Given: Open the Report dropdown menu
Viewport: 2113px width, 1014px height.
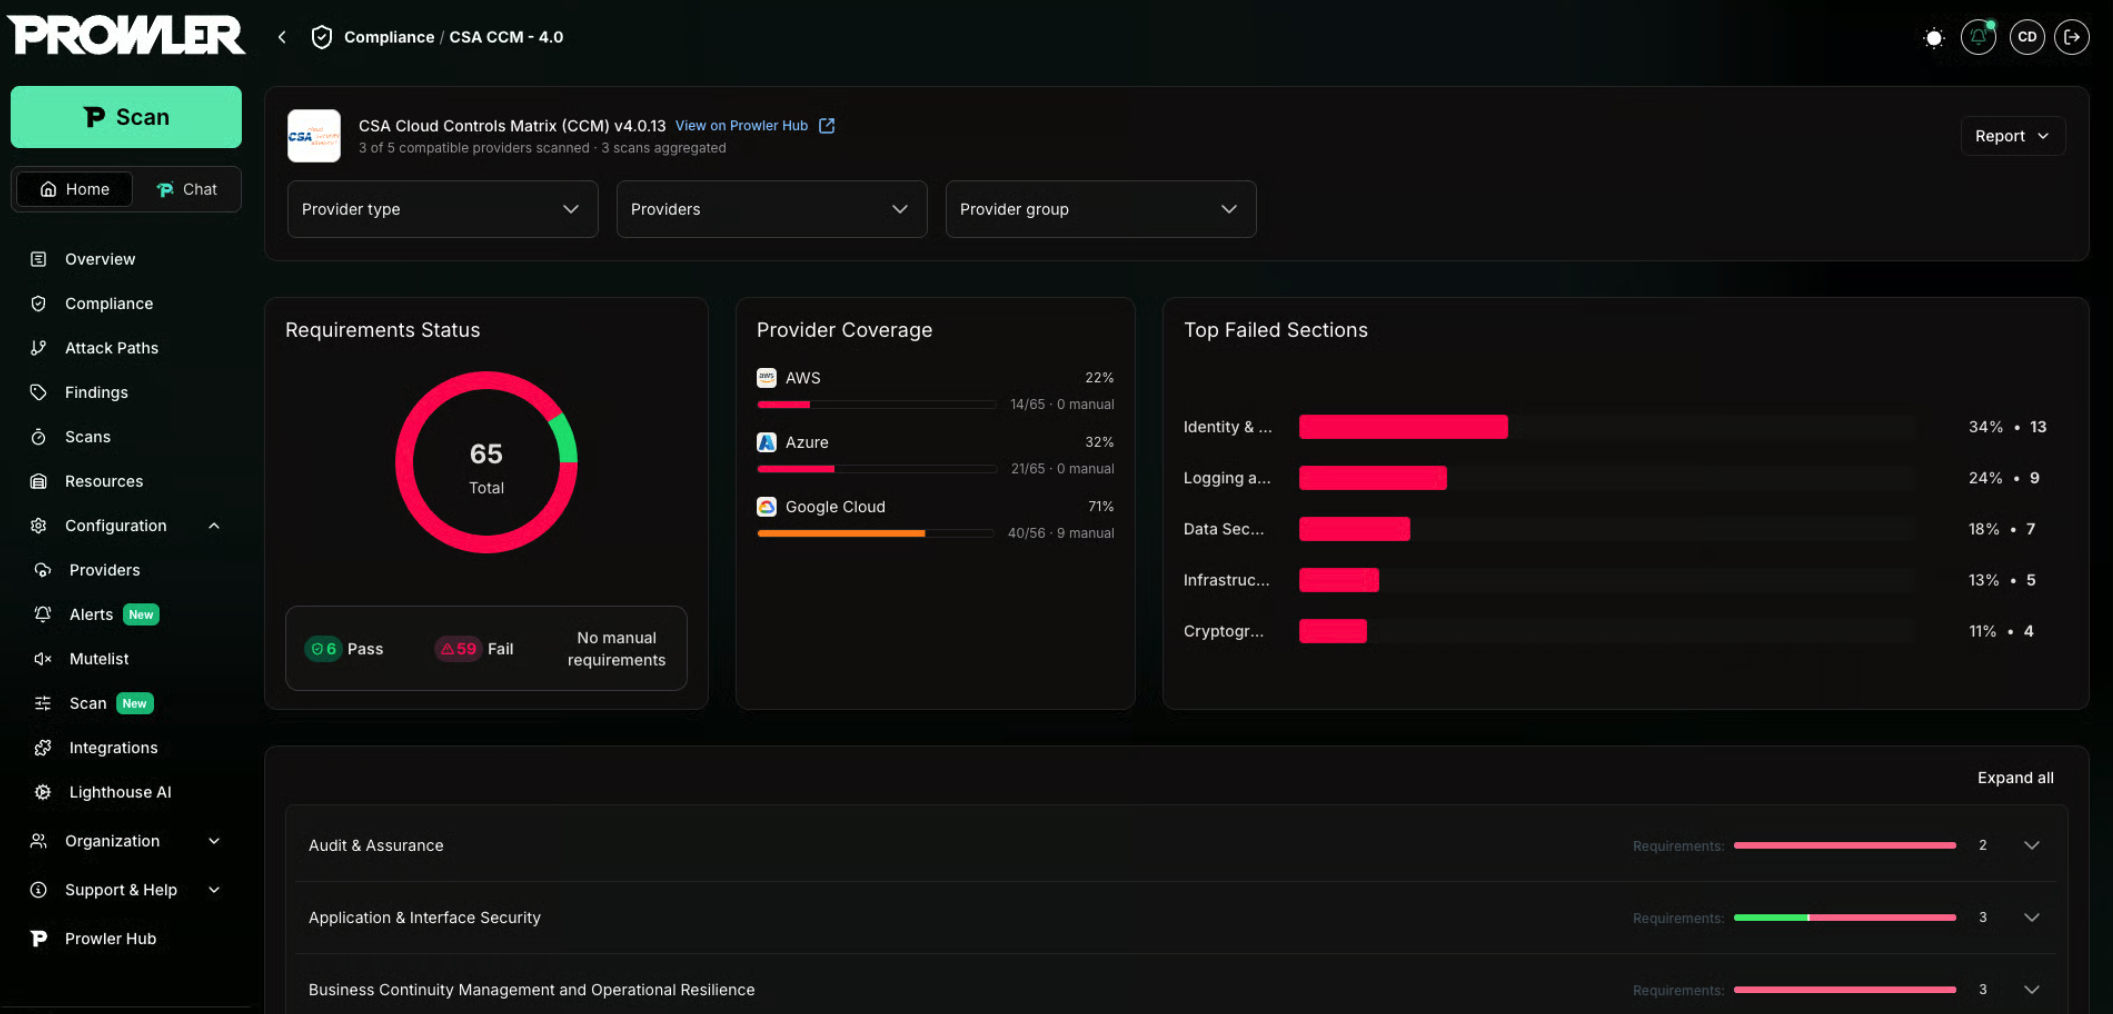Looking at the screenshot, I should pyautogui.click(x=2012, y=136).
